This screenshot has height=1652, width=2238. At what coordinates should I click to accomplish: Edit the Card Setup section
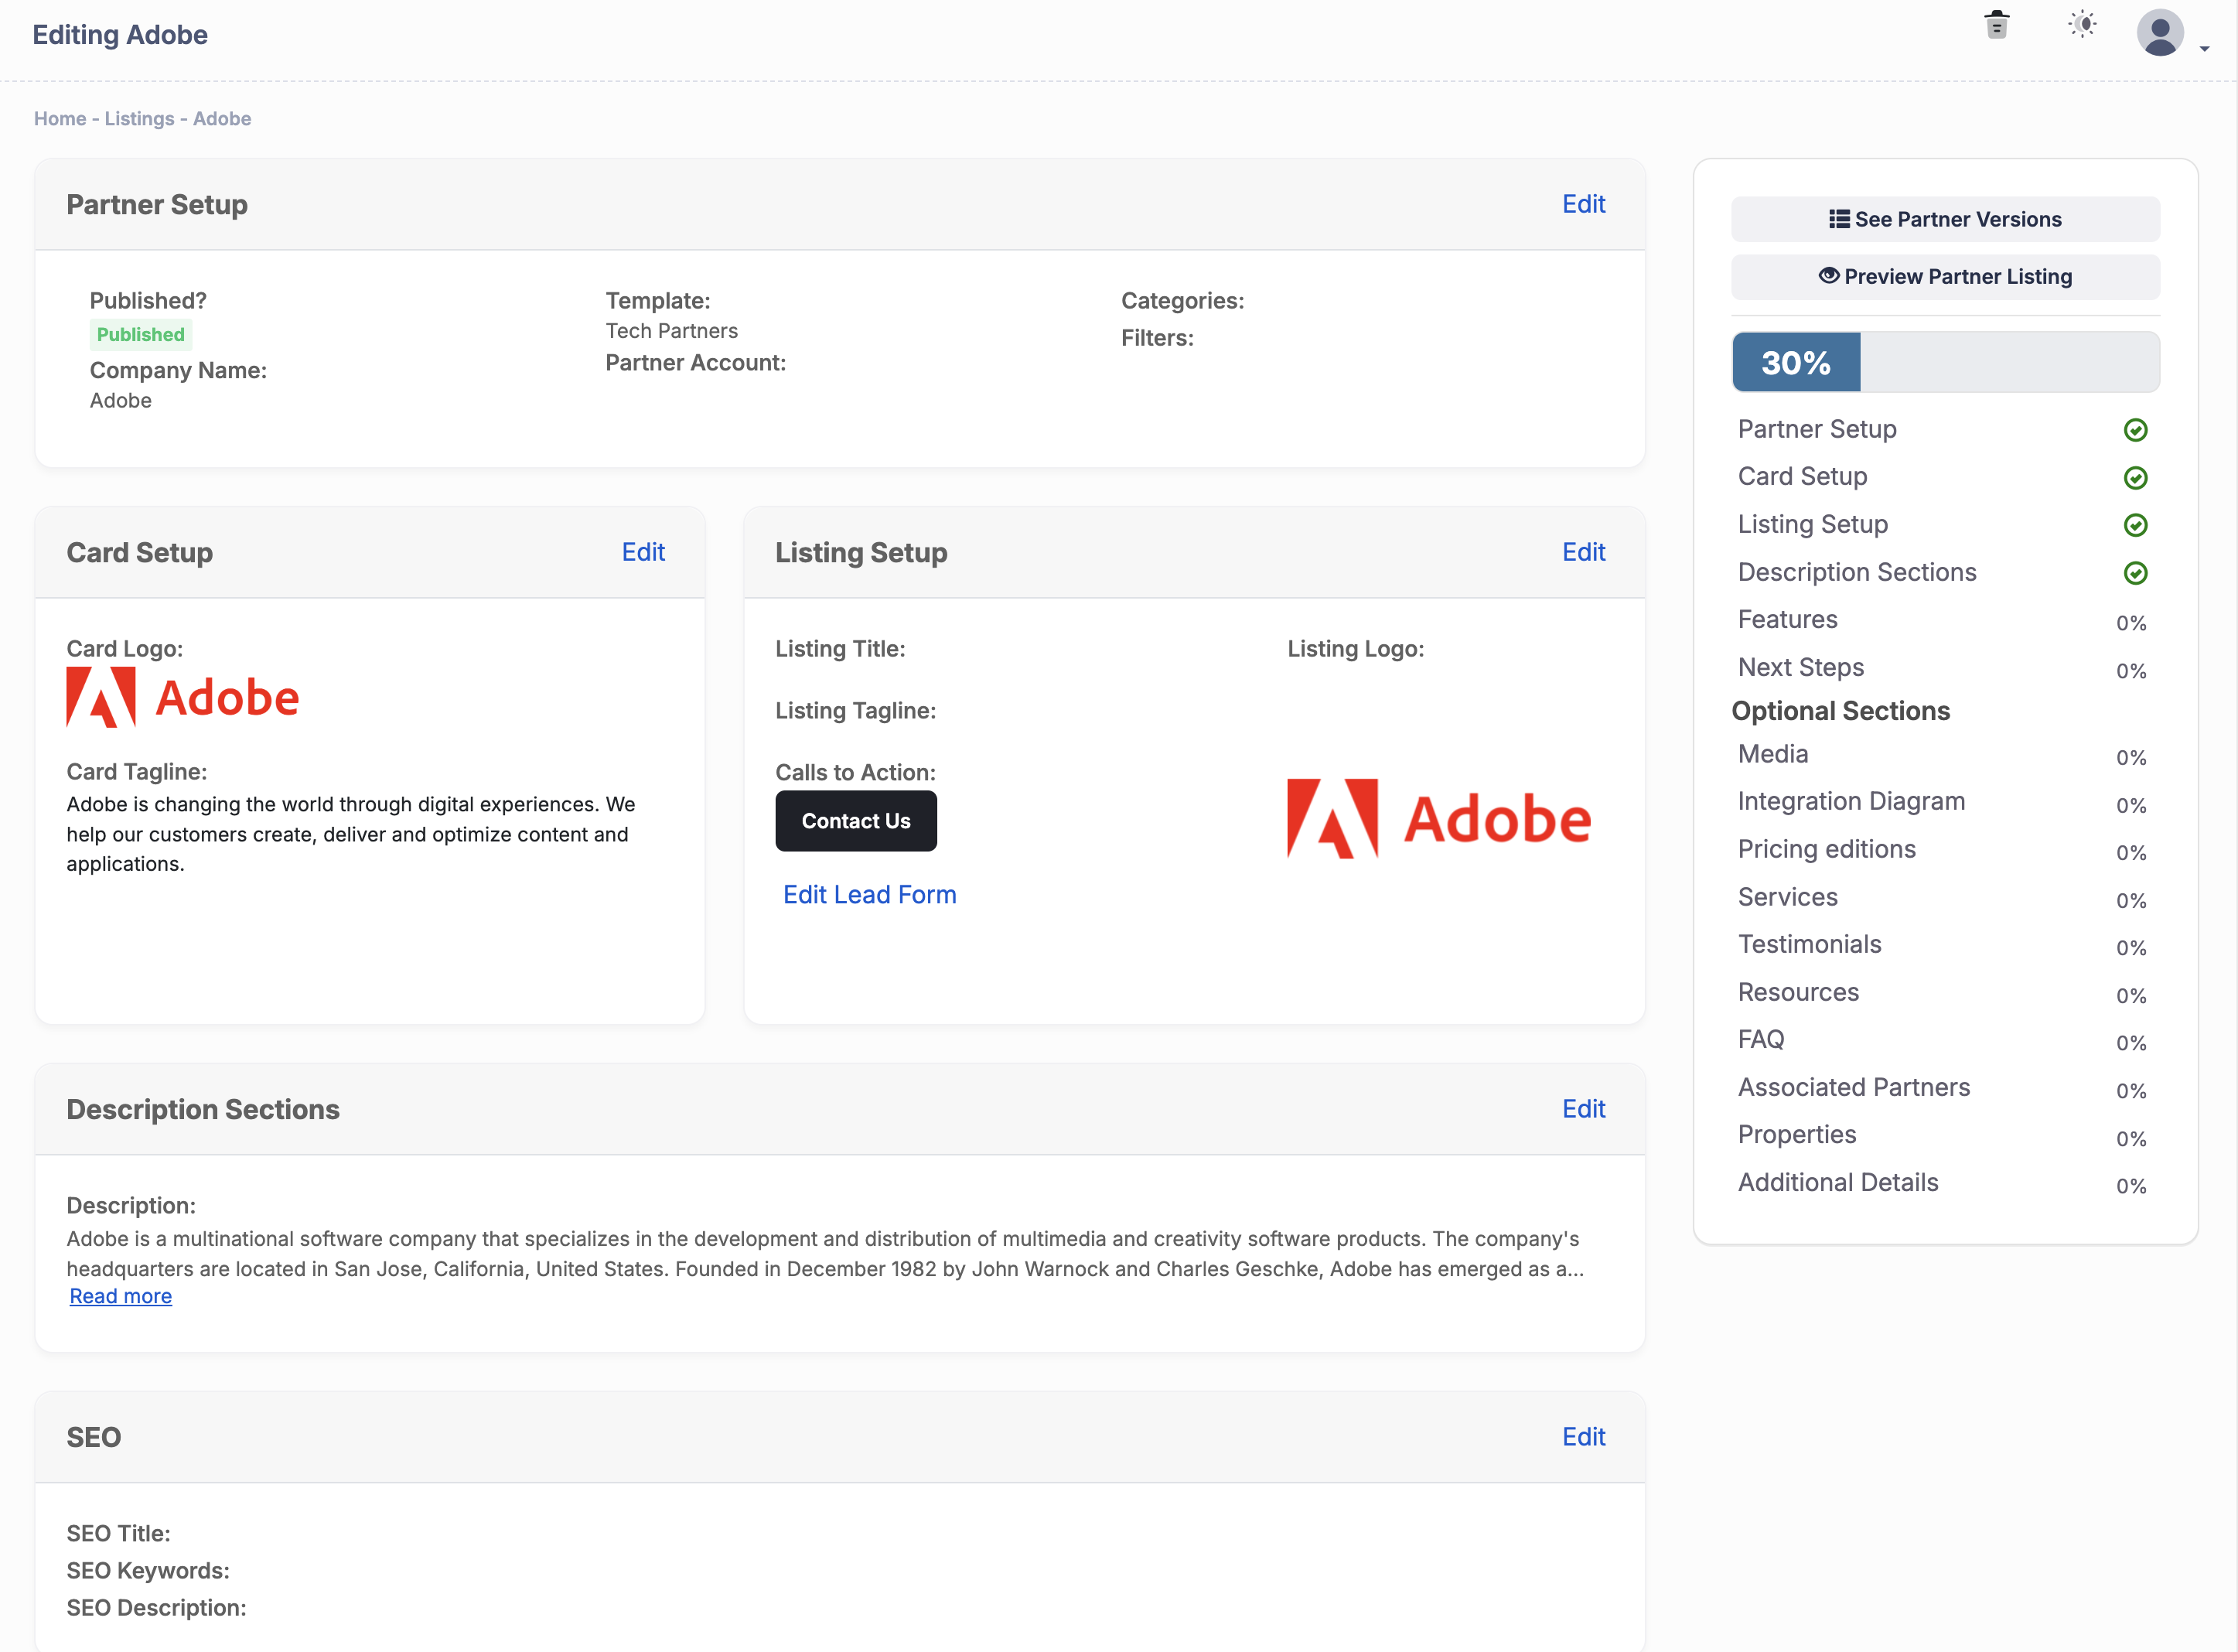point(643,552)
